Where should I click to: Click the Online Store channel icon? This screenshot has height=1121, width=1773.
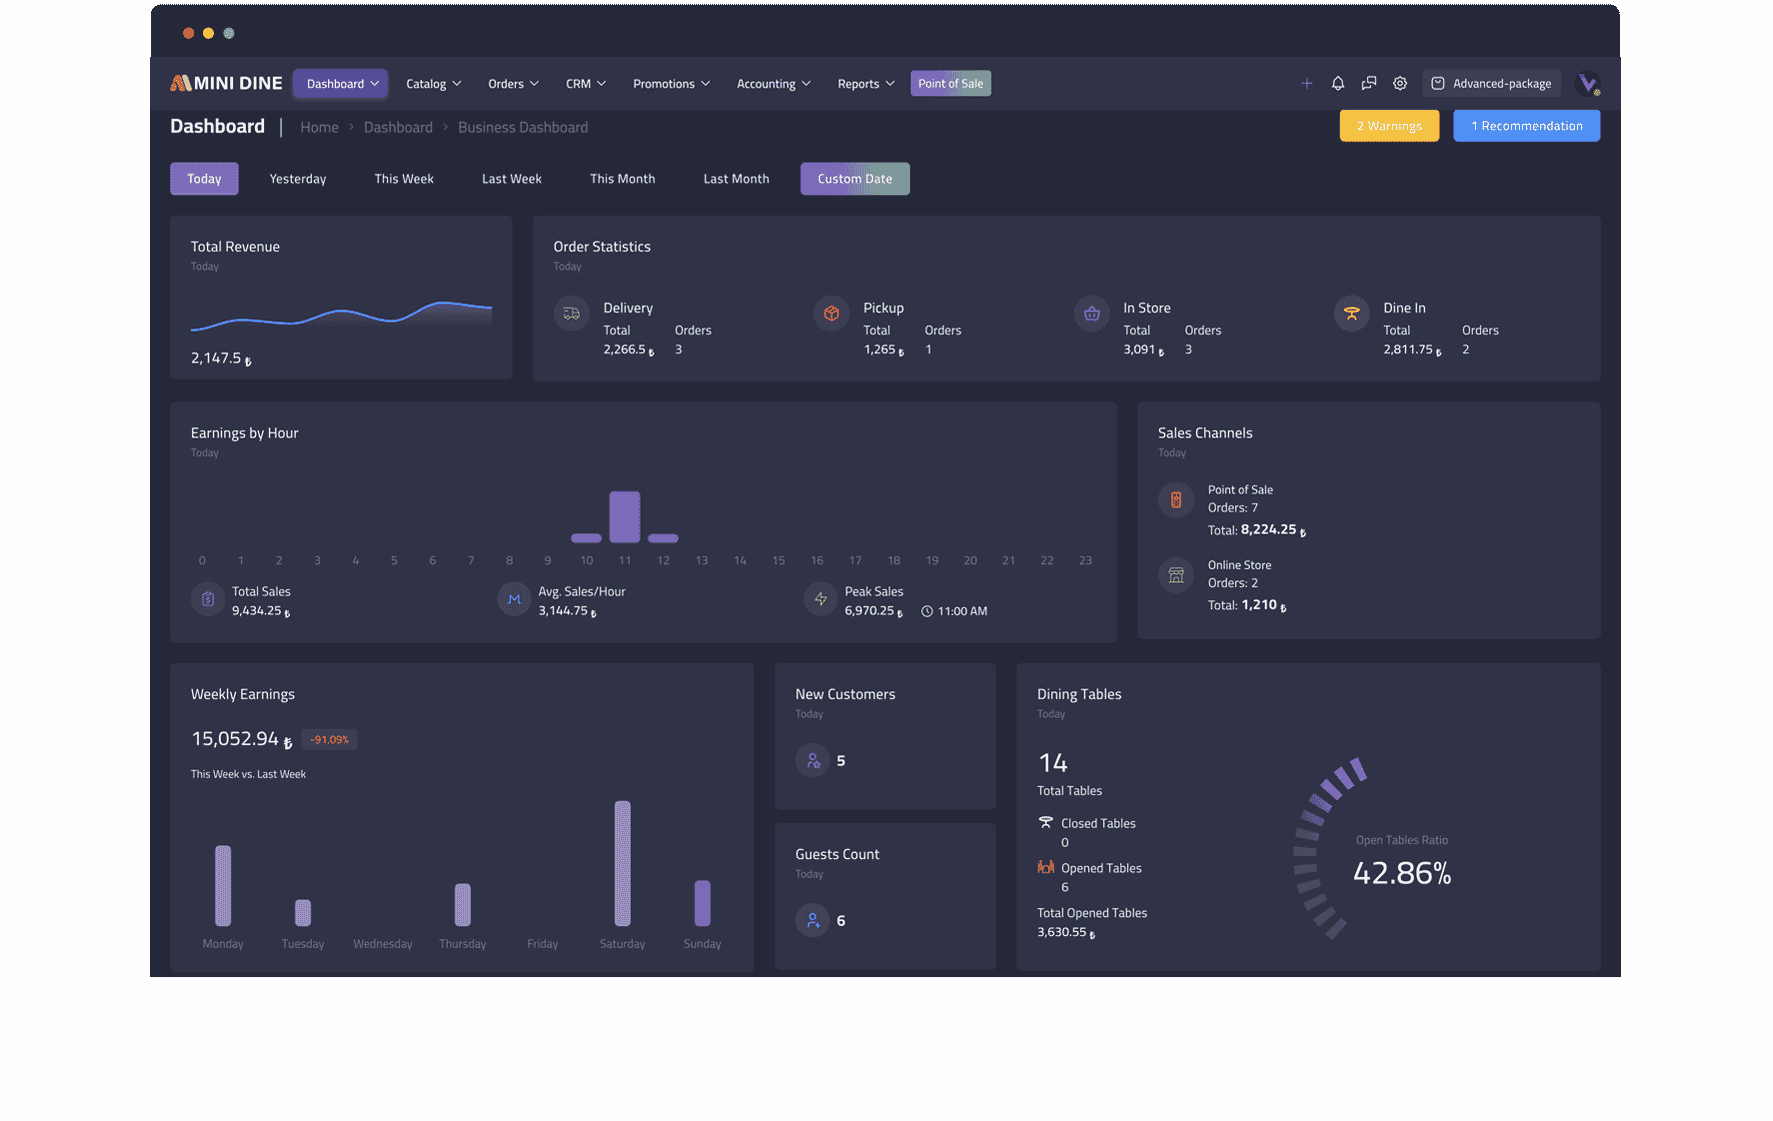click(1176, 575)
